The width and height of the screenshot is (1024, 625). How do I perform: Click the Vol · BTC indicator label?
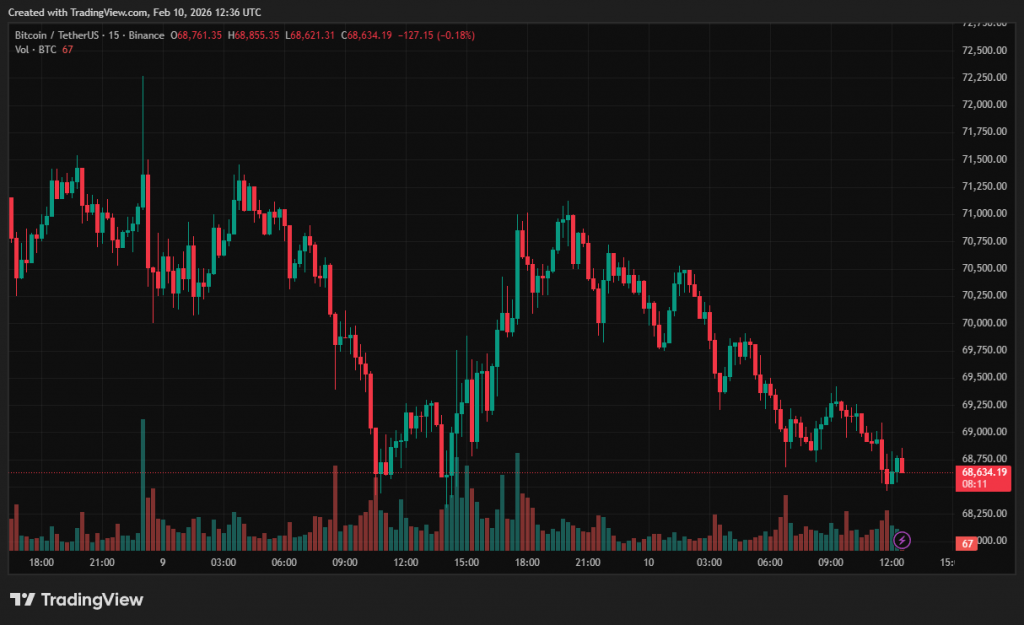35,50
